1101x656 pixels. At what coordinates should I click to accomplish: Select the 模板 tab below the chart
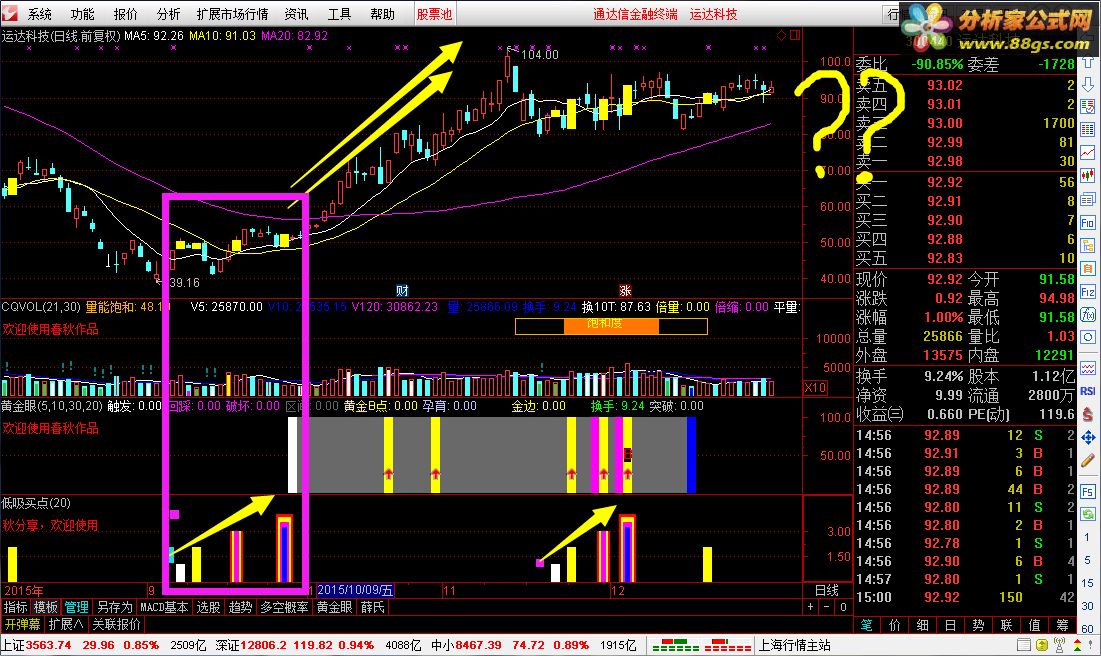pos(46,607)
